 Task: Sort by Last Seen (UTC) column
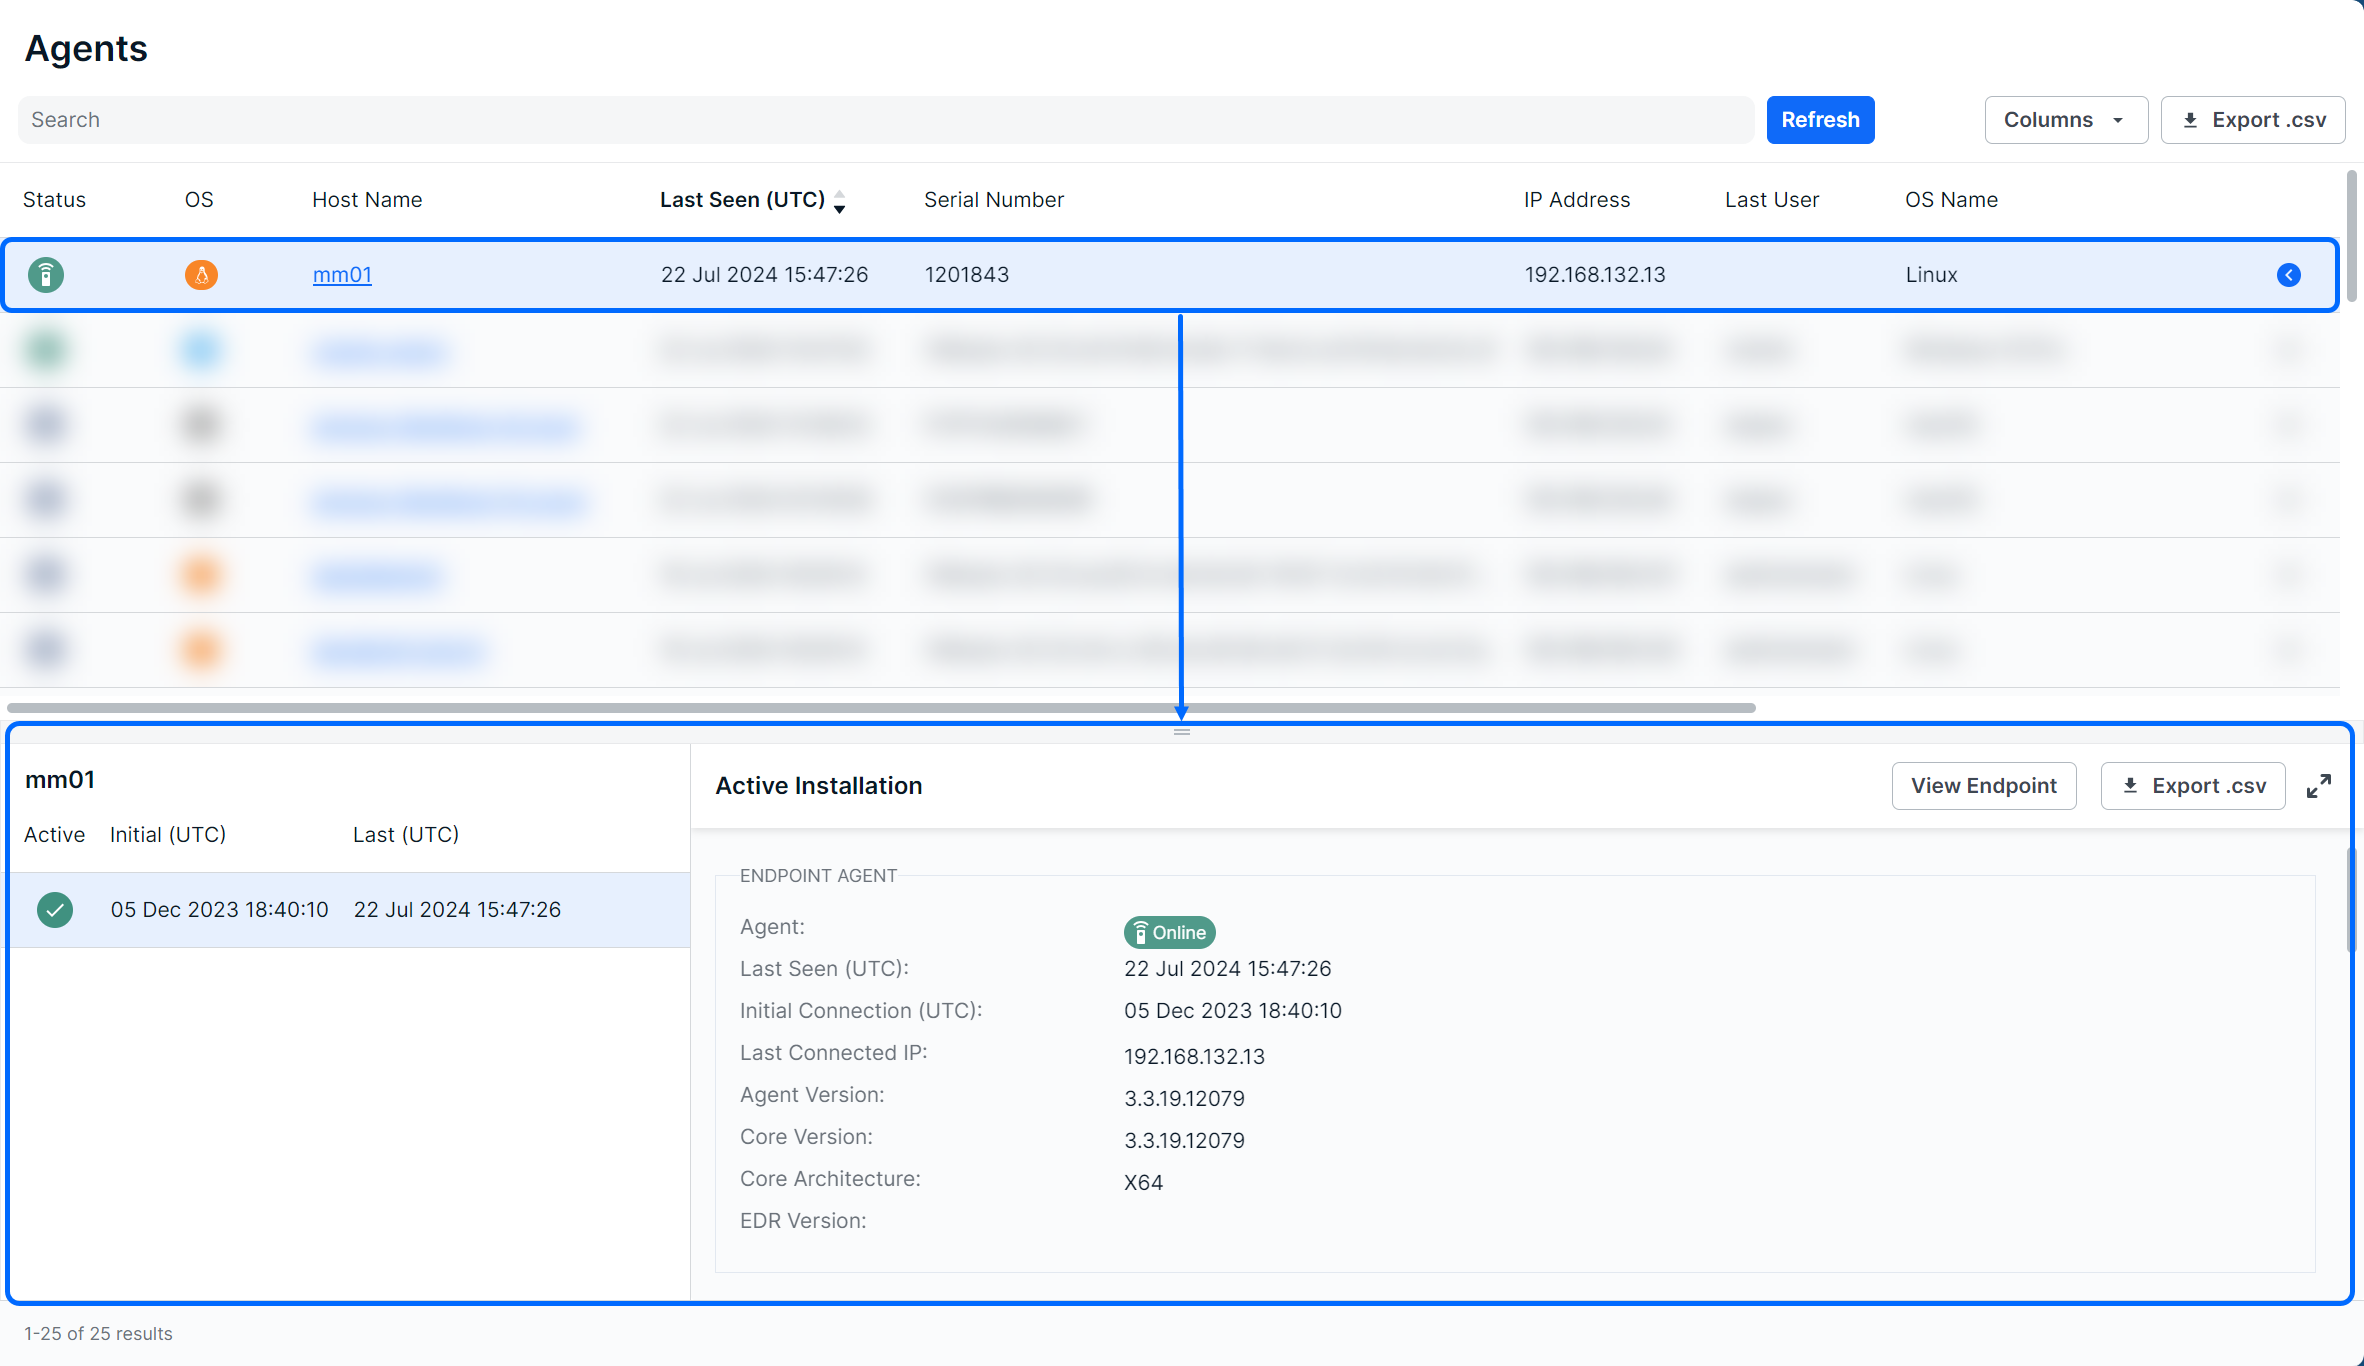[x=741, y=200]
